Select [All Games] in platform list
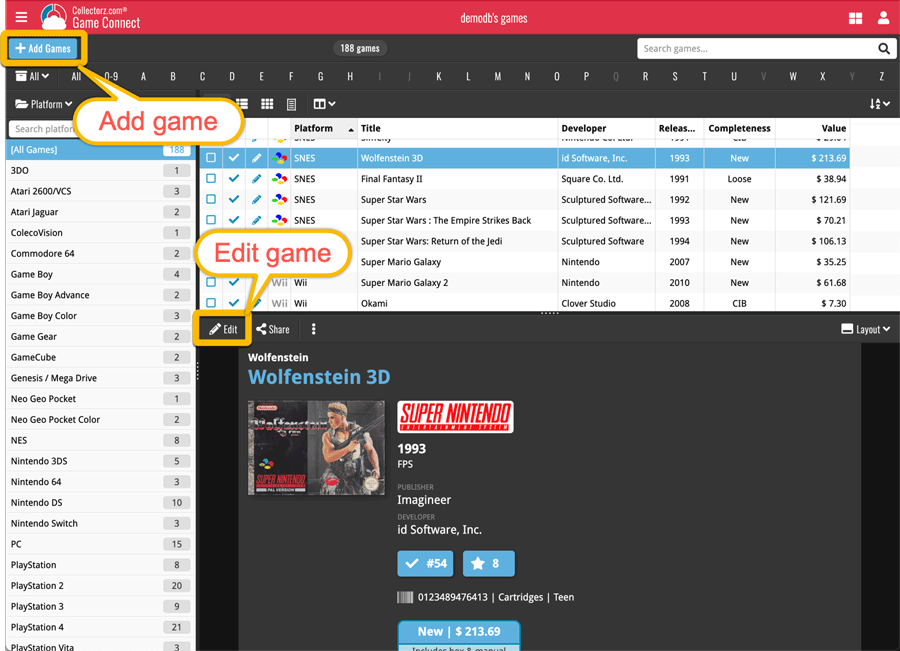Screen dimensions: 900x651 [100, 150]
